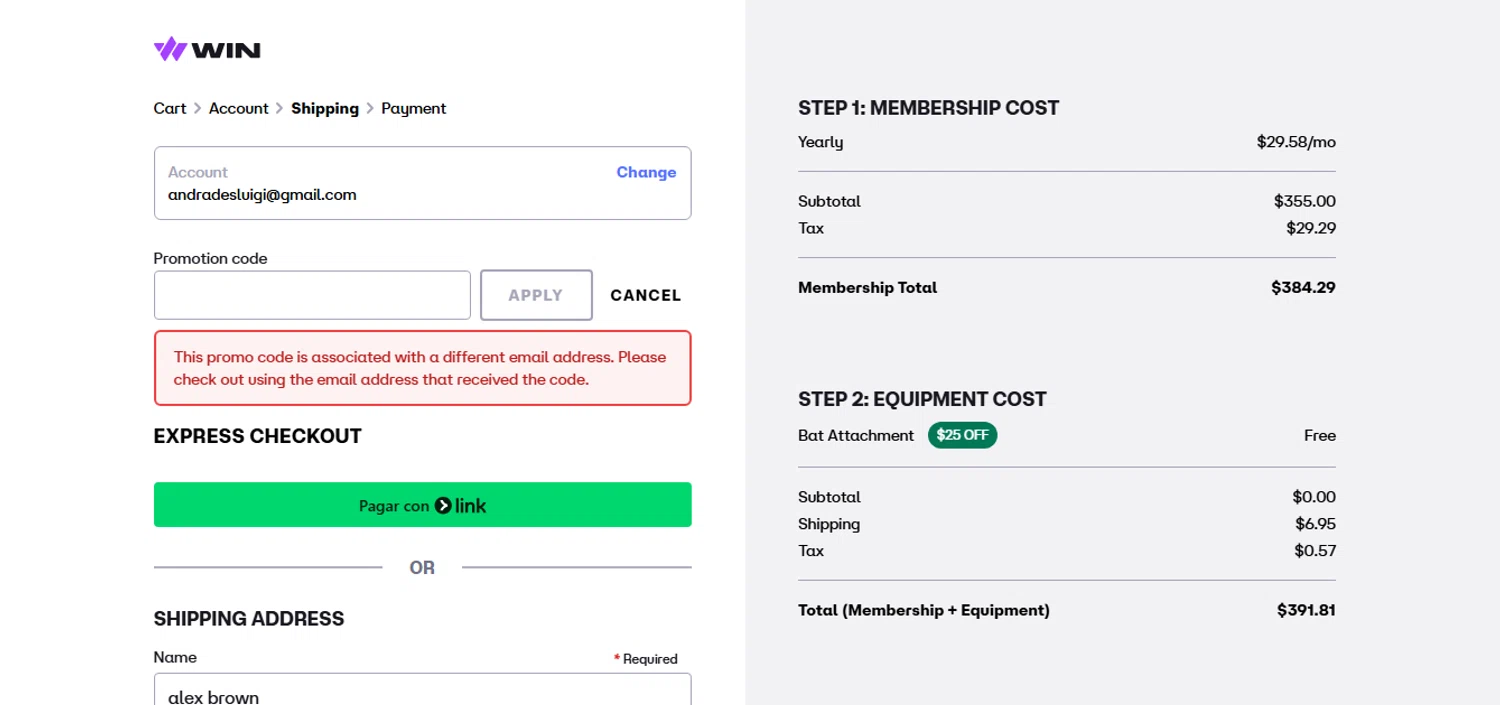
Task: Jump to the Payment breadcrumb step
Action: (x=414, y=108)
